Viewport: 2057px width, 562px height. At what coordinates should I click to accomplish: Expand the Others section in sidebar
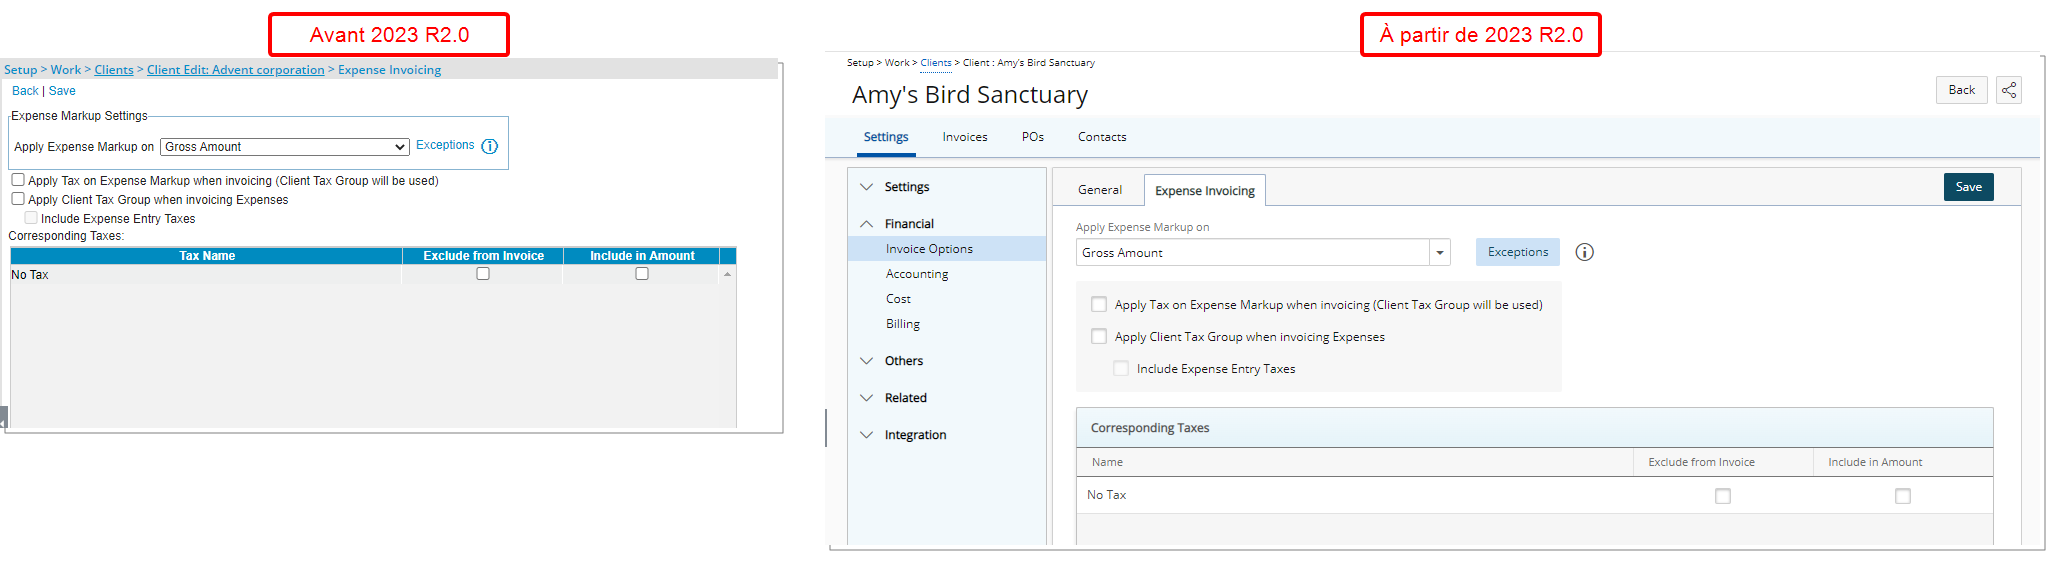click(866, 361)
